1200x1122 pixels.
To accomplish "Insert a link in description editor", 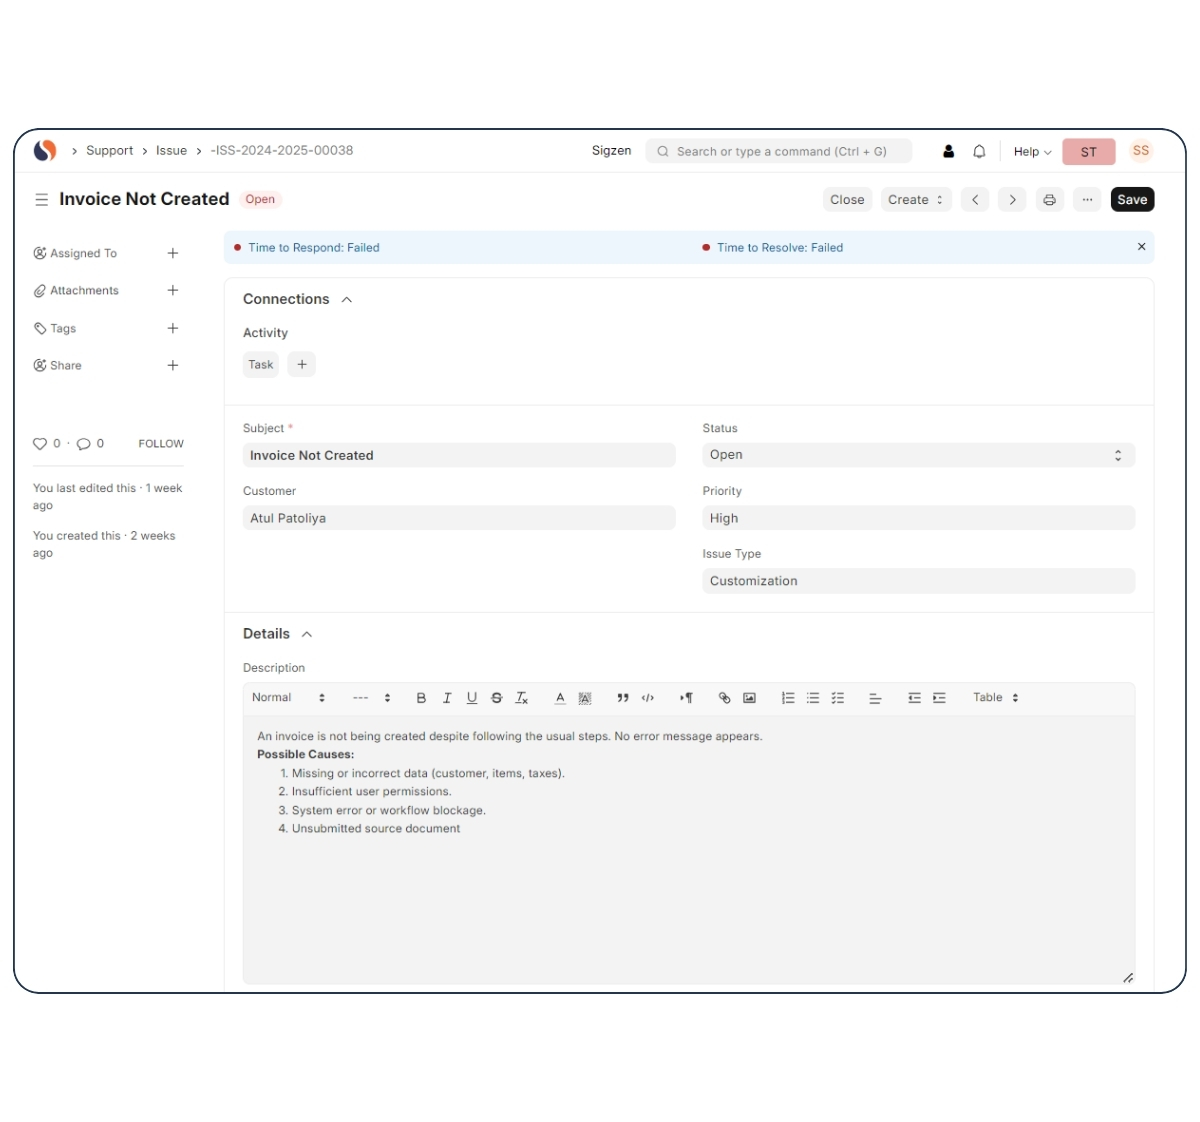I will [x=724, y=698].
